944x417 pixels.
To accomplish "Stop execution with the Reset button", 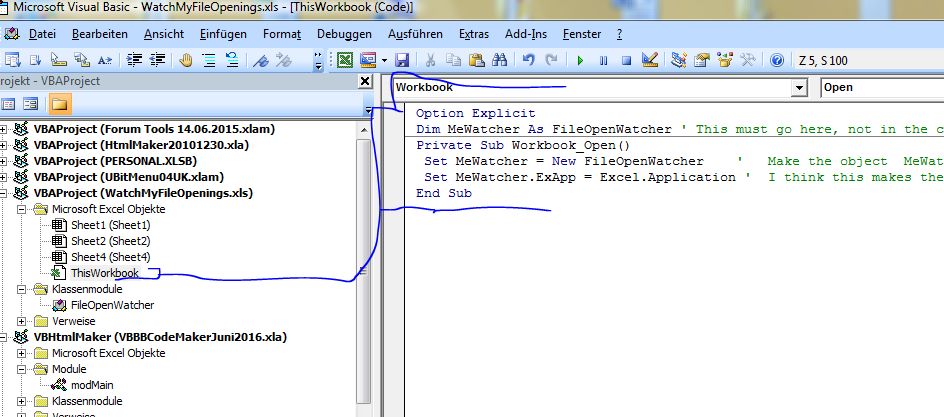I will point(626,60).
